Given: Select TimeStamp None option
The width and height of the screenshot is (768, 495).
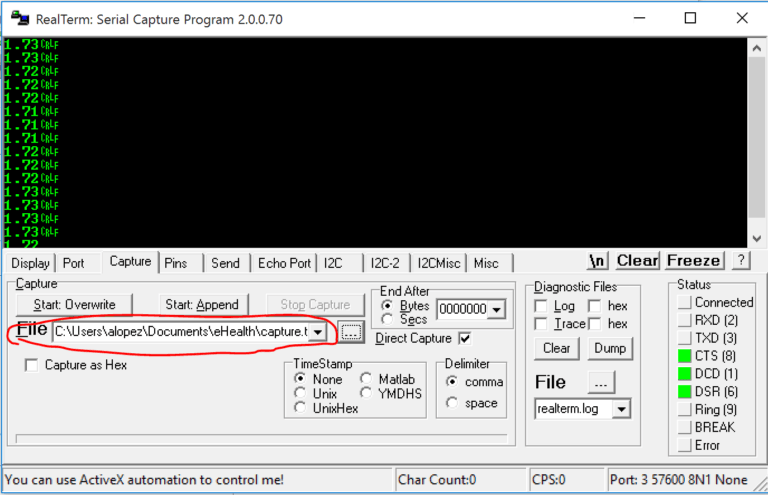Looking at the screenshot, I should pyautogui.click(x=300, y=378).
